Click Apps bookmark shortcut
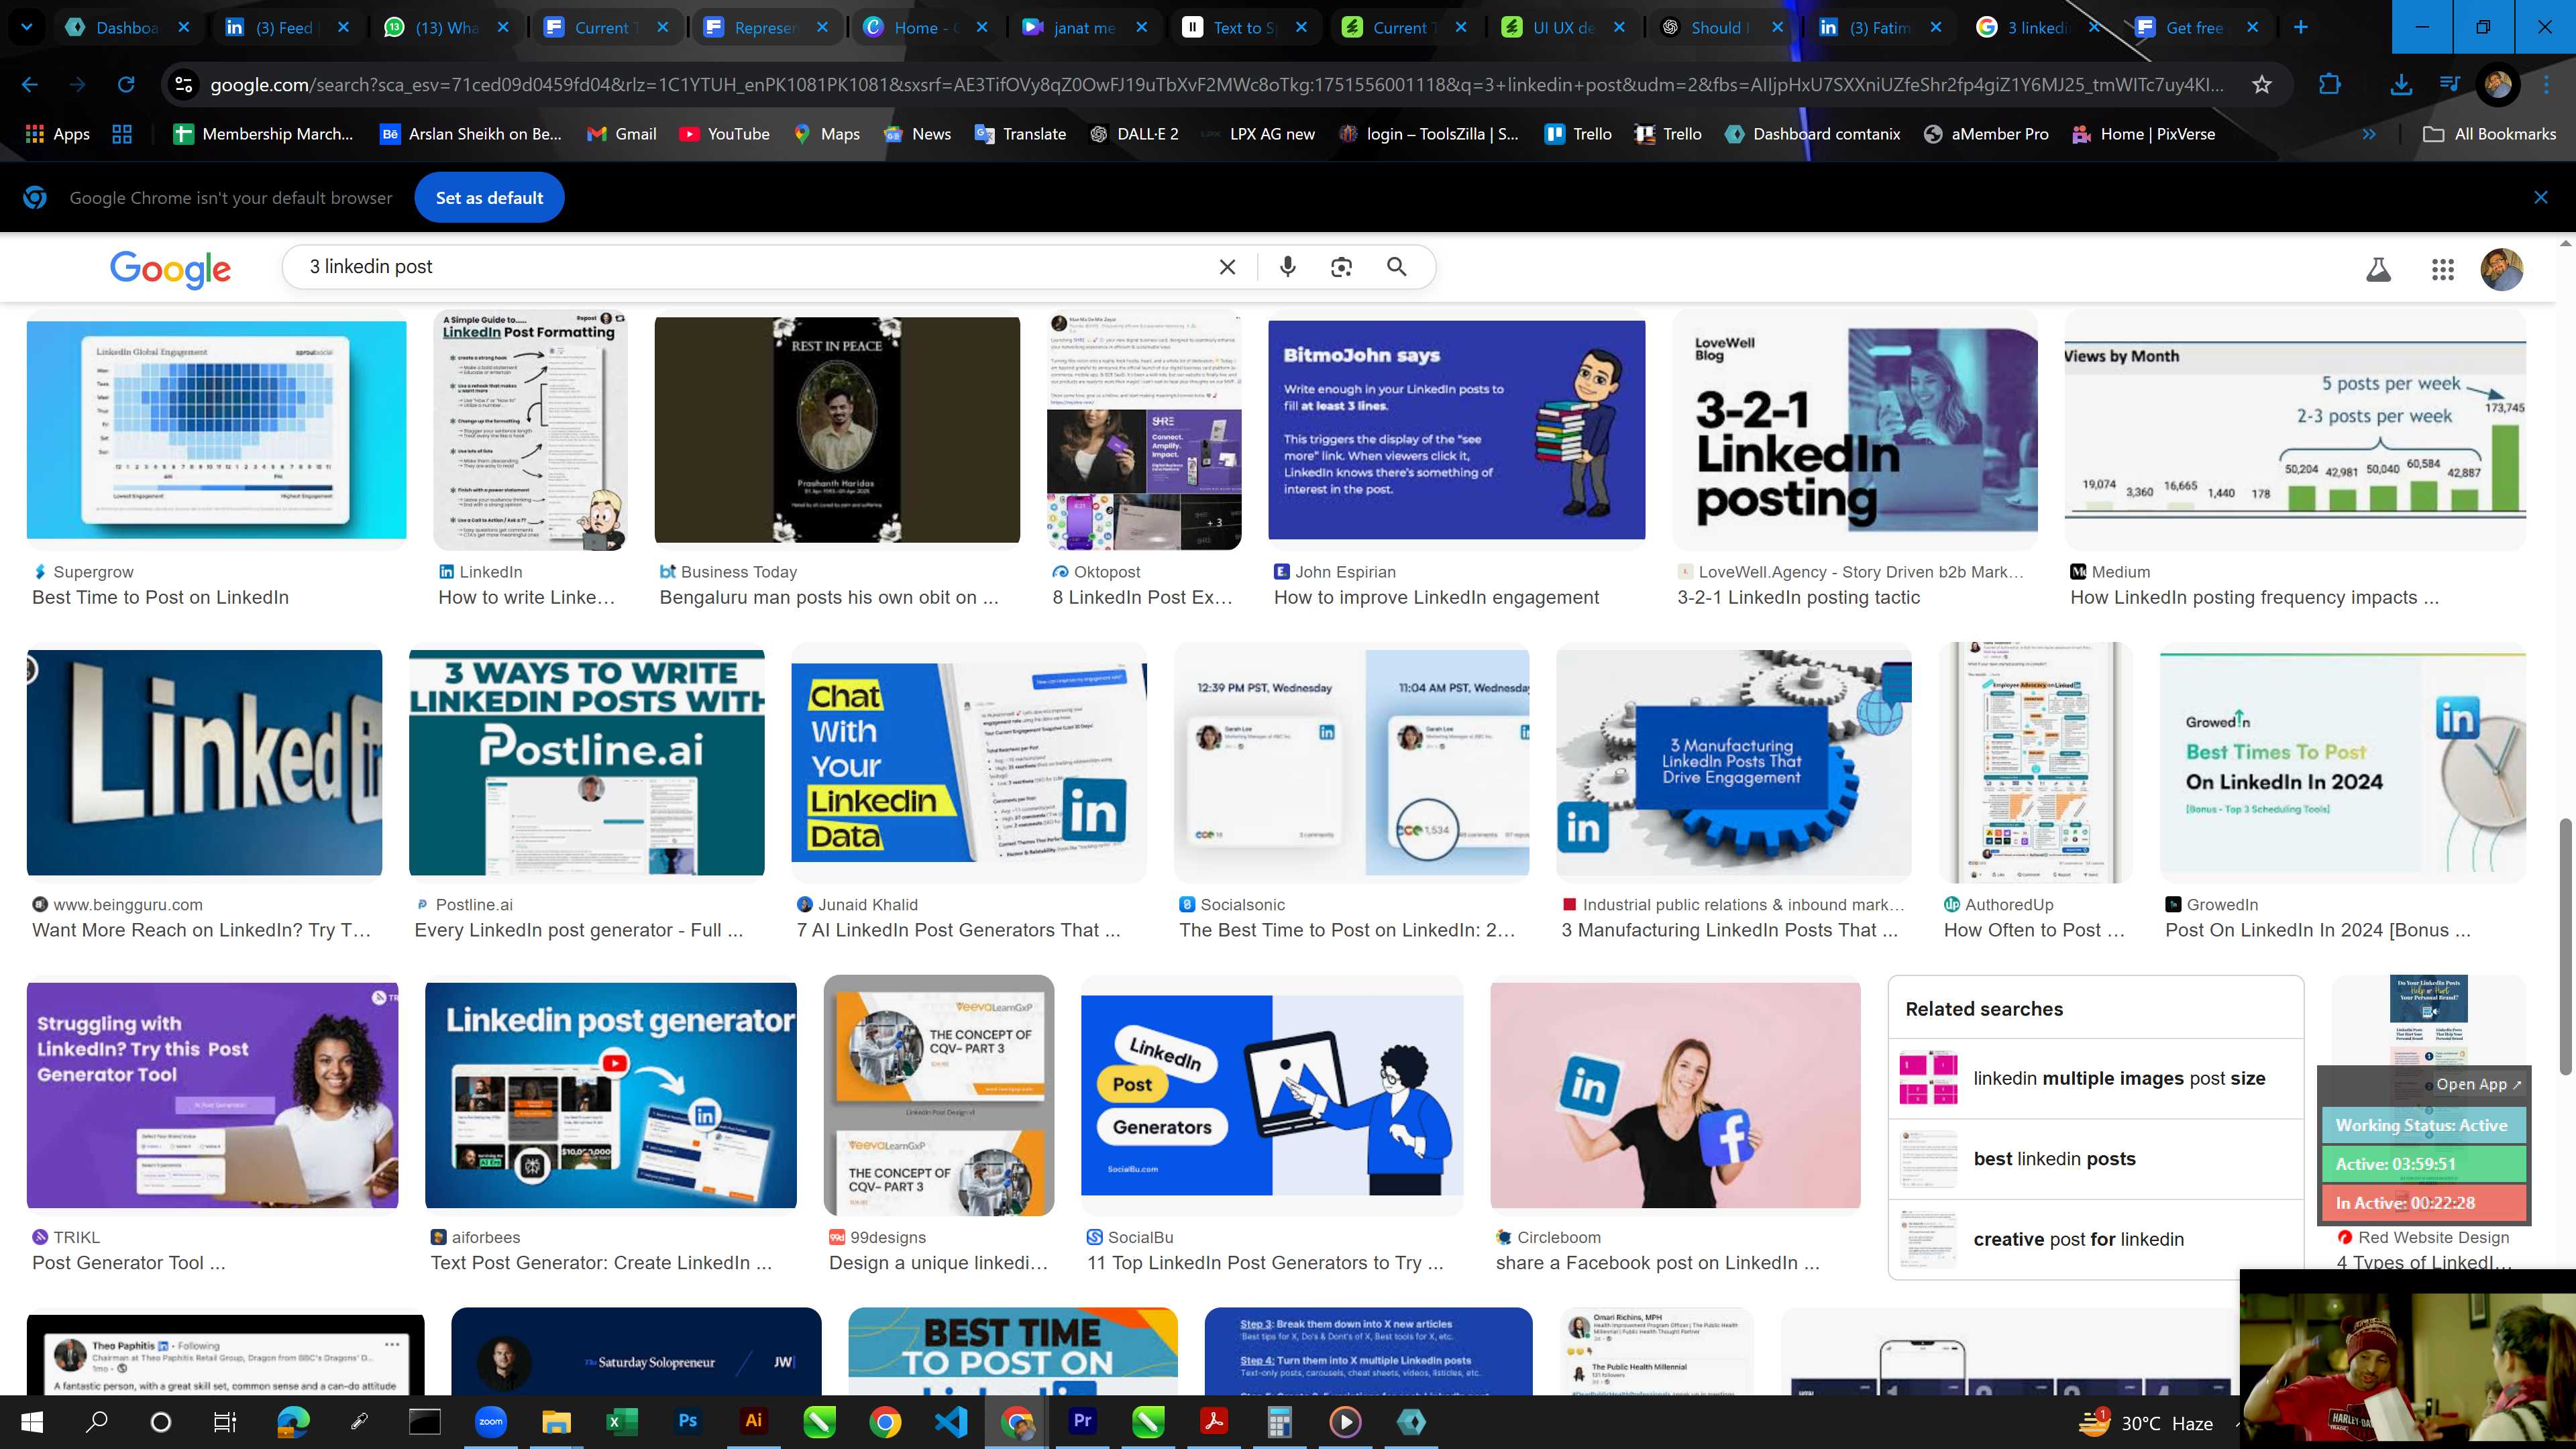The height and width of the screenshot is (1449, 2576). (x=58, y=134)
